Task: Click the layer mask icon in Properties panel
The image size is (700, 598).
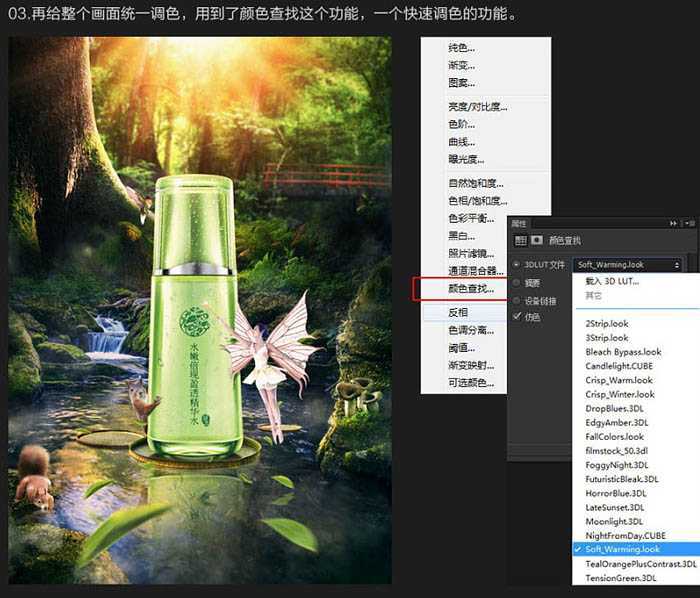Action: click(x=537, y=241)
